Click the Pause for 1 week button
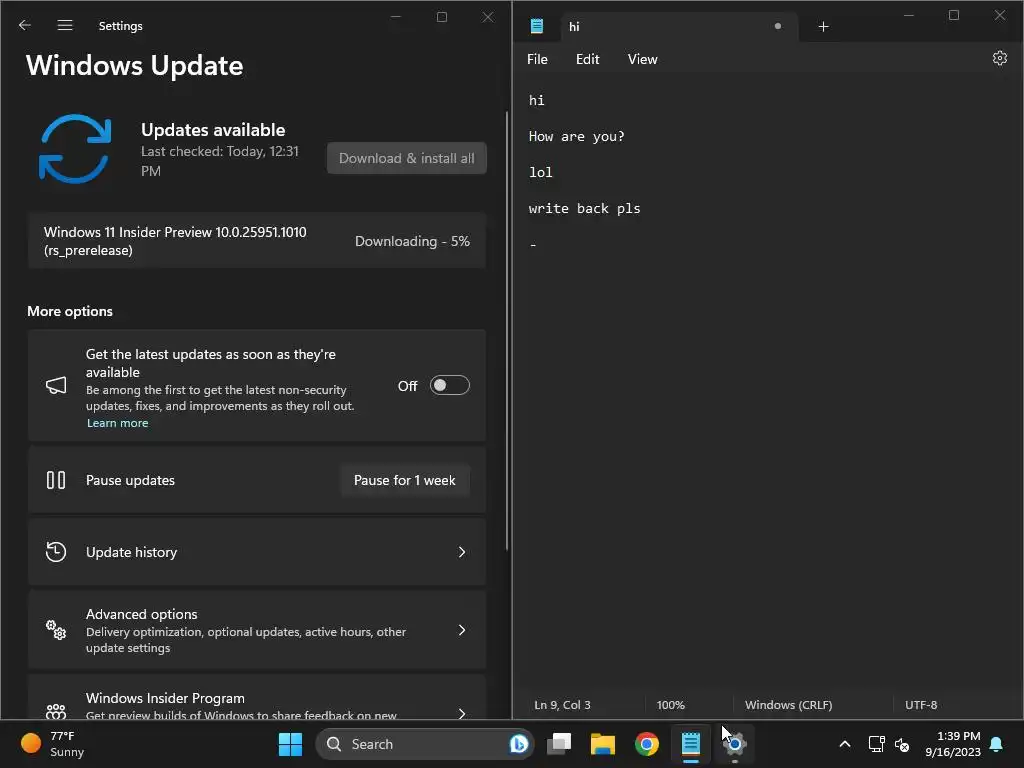1024x768 pixels. point(405,480)
